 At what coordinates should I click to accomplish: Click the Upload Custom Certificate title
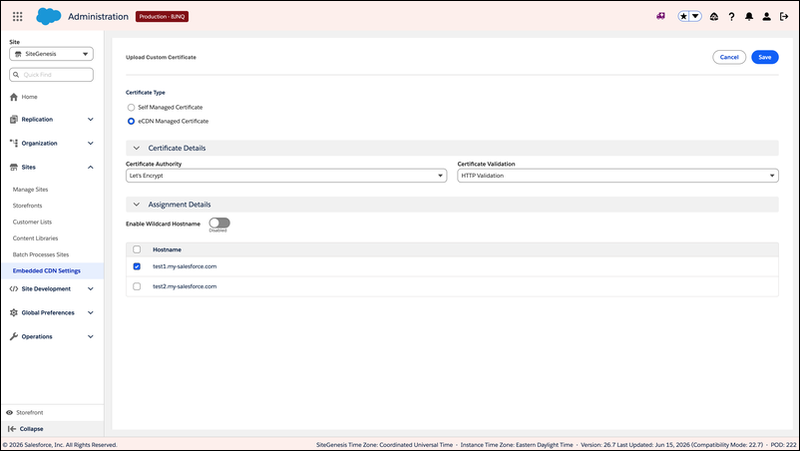tap(161, 57)
